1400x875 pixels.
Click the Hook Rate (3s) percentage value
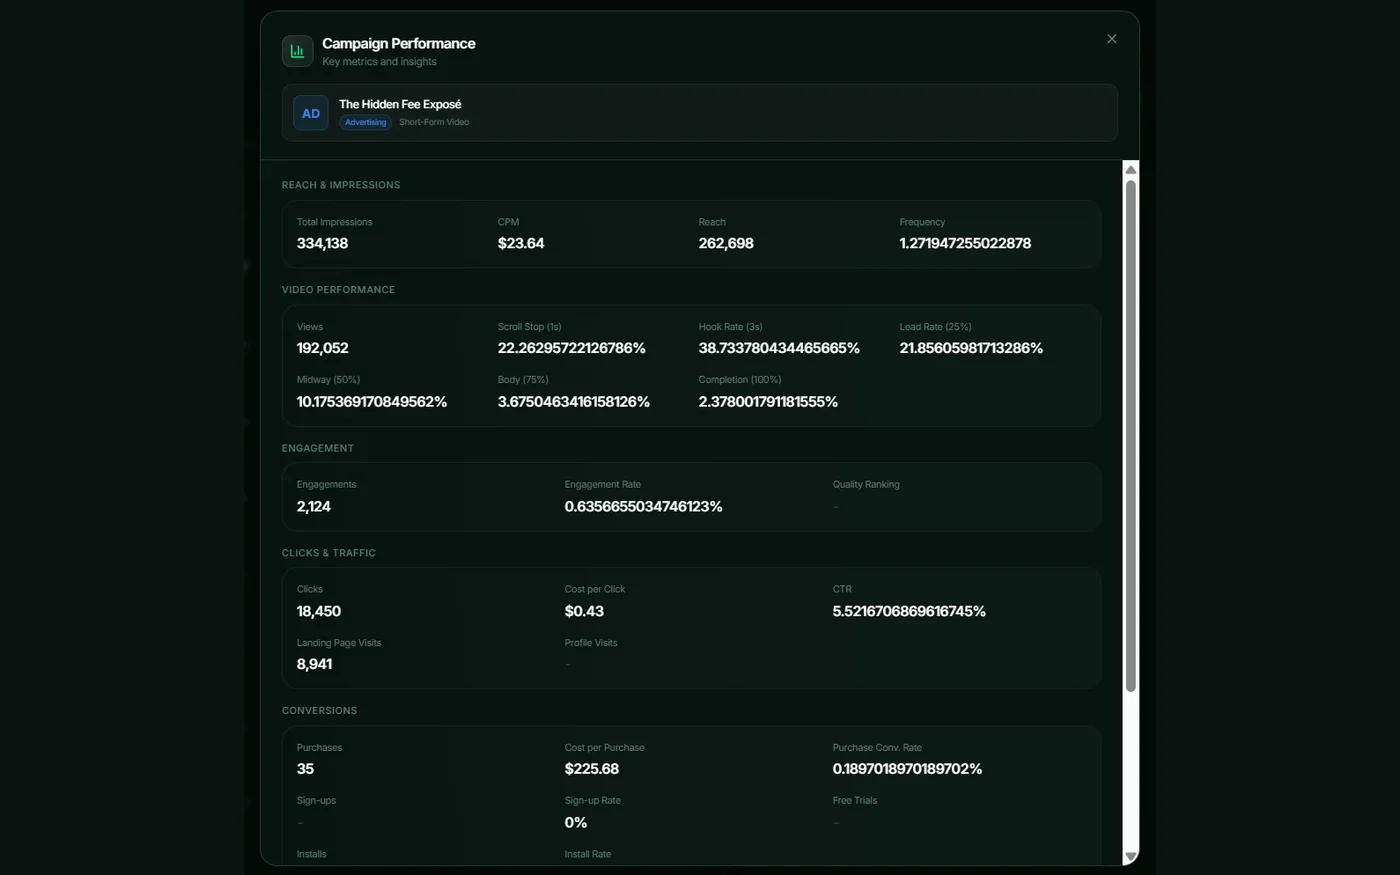click(779, 348)
